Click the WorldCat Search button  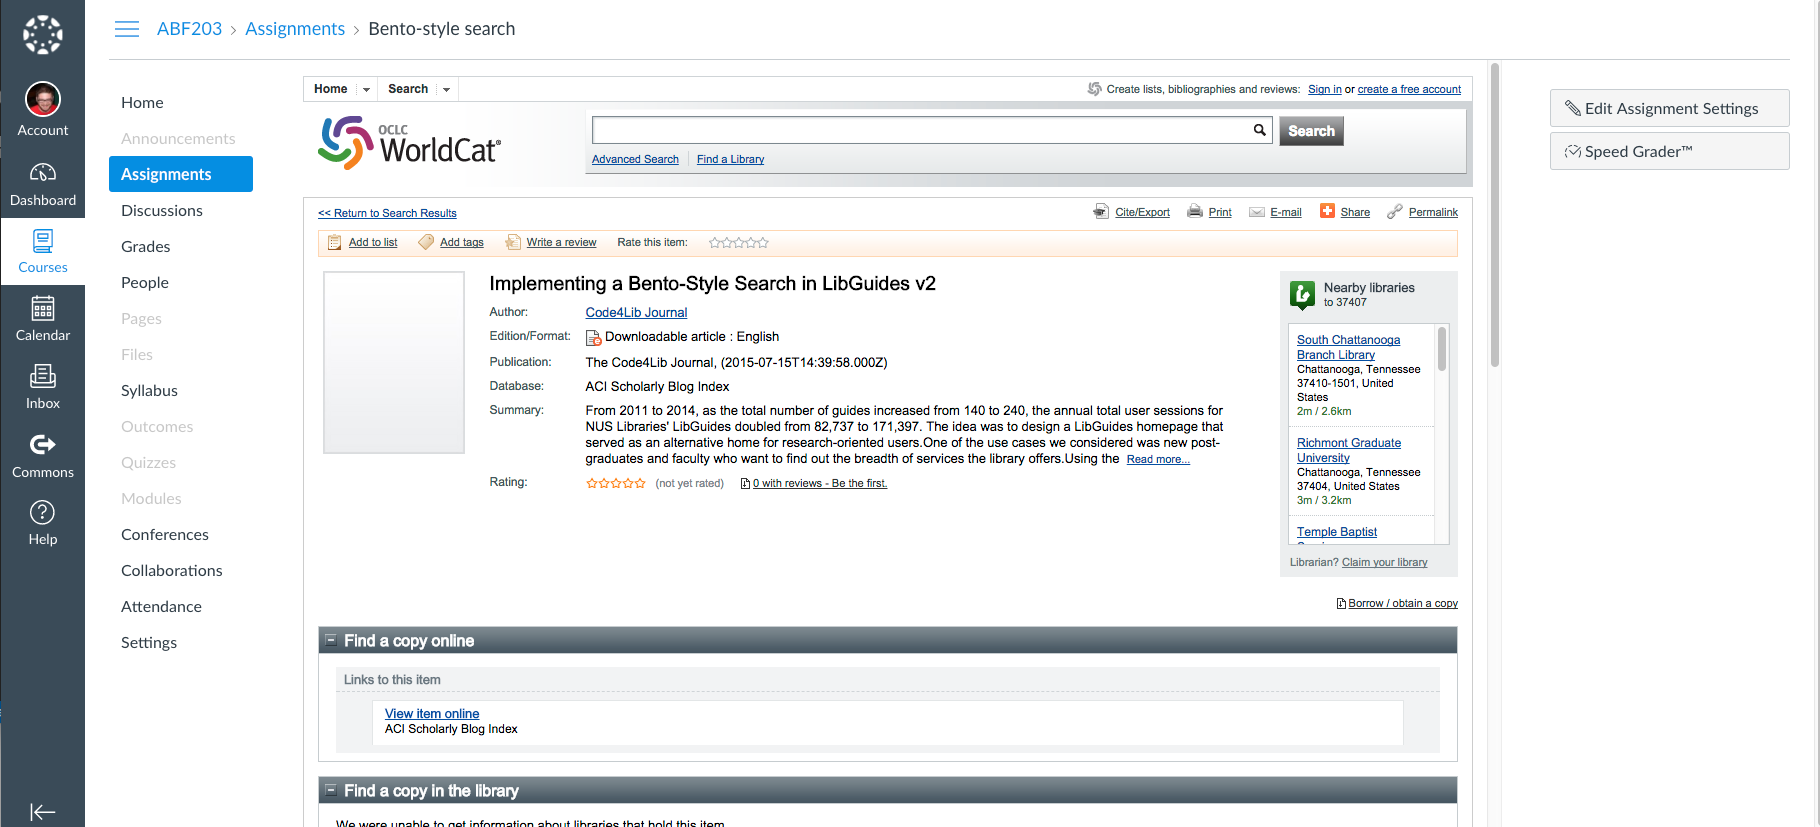point(1311,131)
